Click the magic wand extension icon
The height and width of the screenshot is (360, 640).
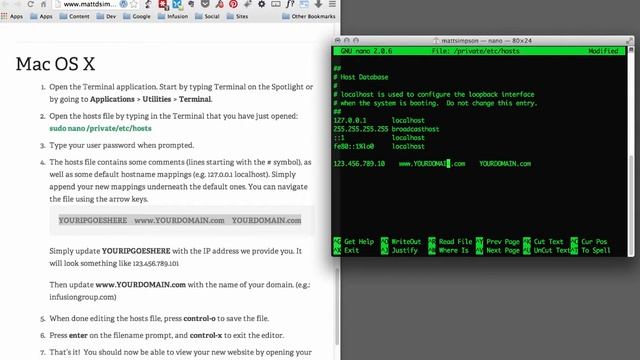pyautogui.click(x=247, y=4)
